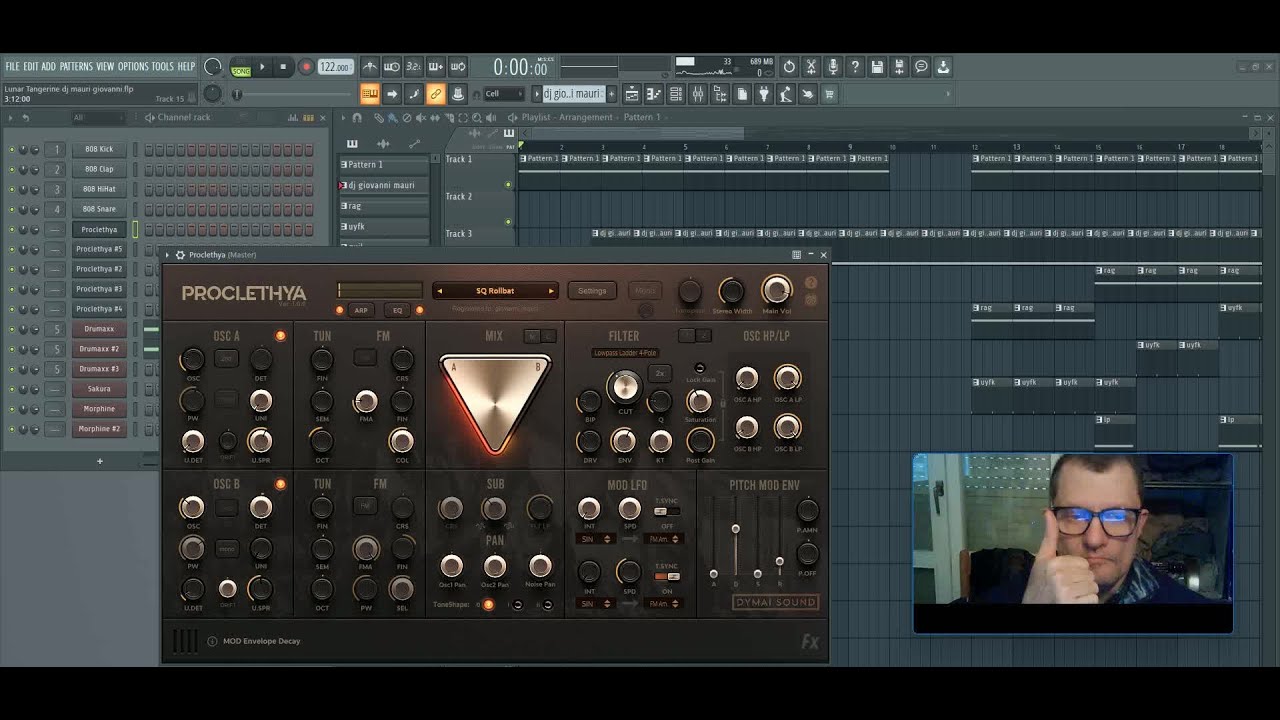Click the download arrow icon at toolbar end
Screen dimensions: 1280x720
point(943,67)
